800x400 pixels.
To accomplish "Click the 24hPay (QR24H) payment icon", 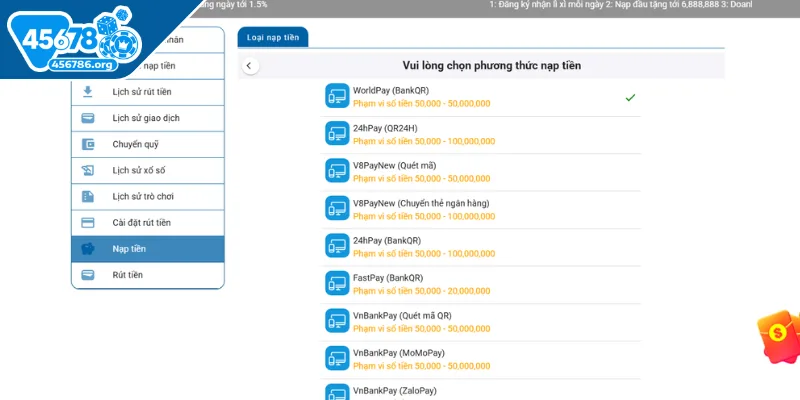I will 337,134.
